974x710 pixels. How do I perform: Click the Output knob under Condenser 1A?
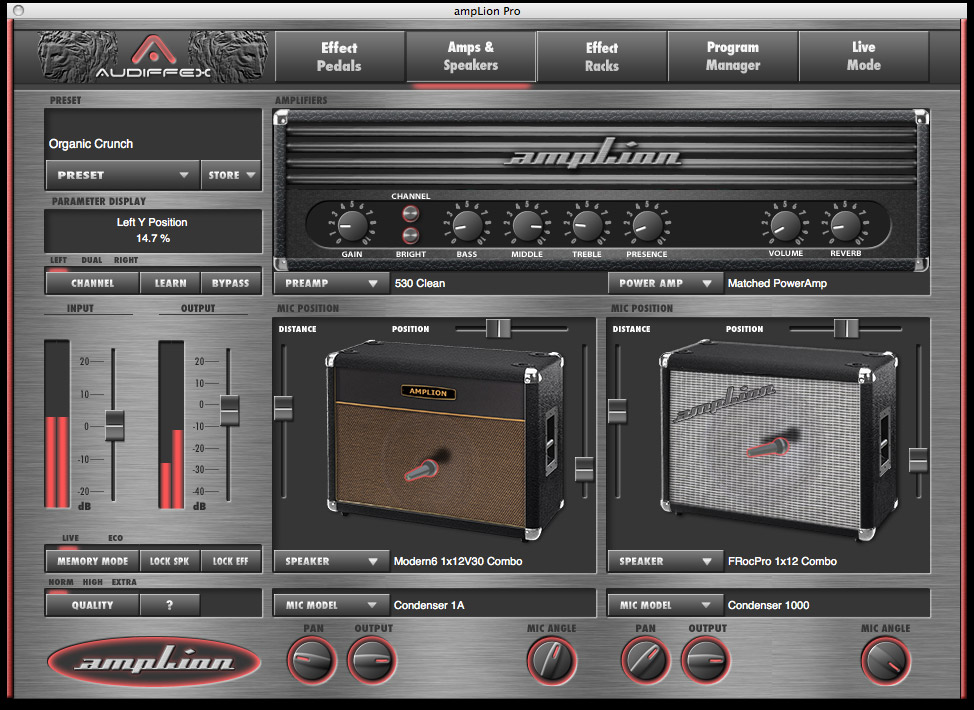pyautogui.click(x=371, y=660)
